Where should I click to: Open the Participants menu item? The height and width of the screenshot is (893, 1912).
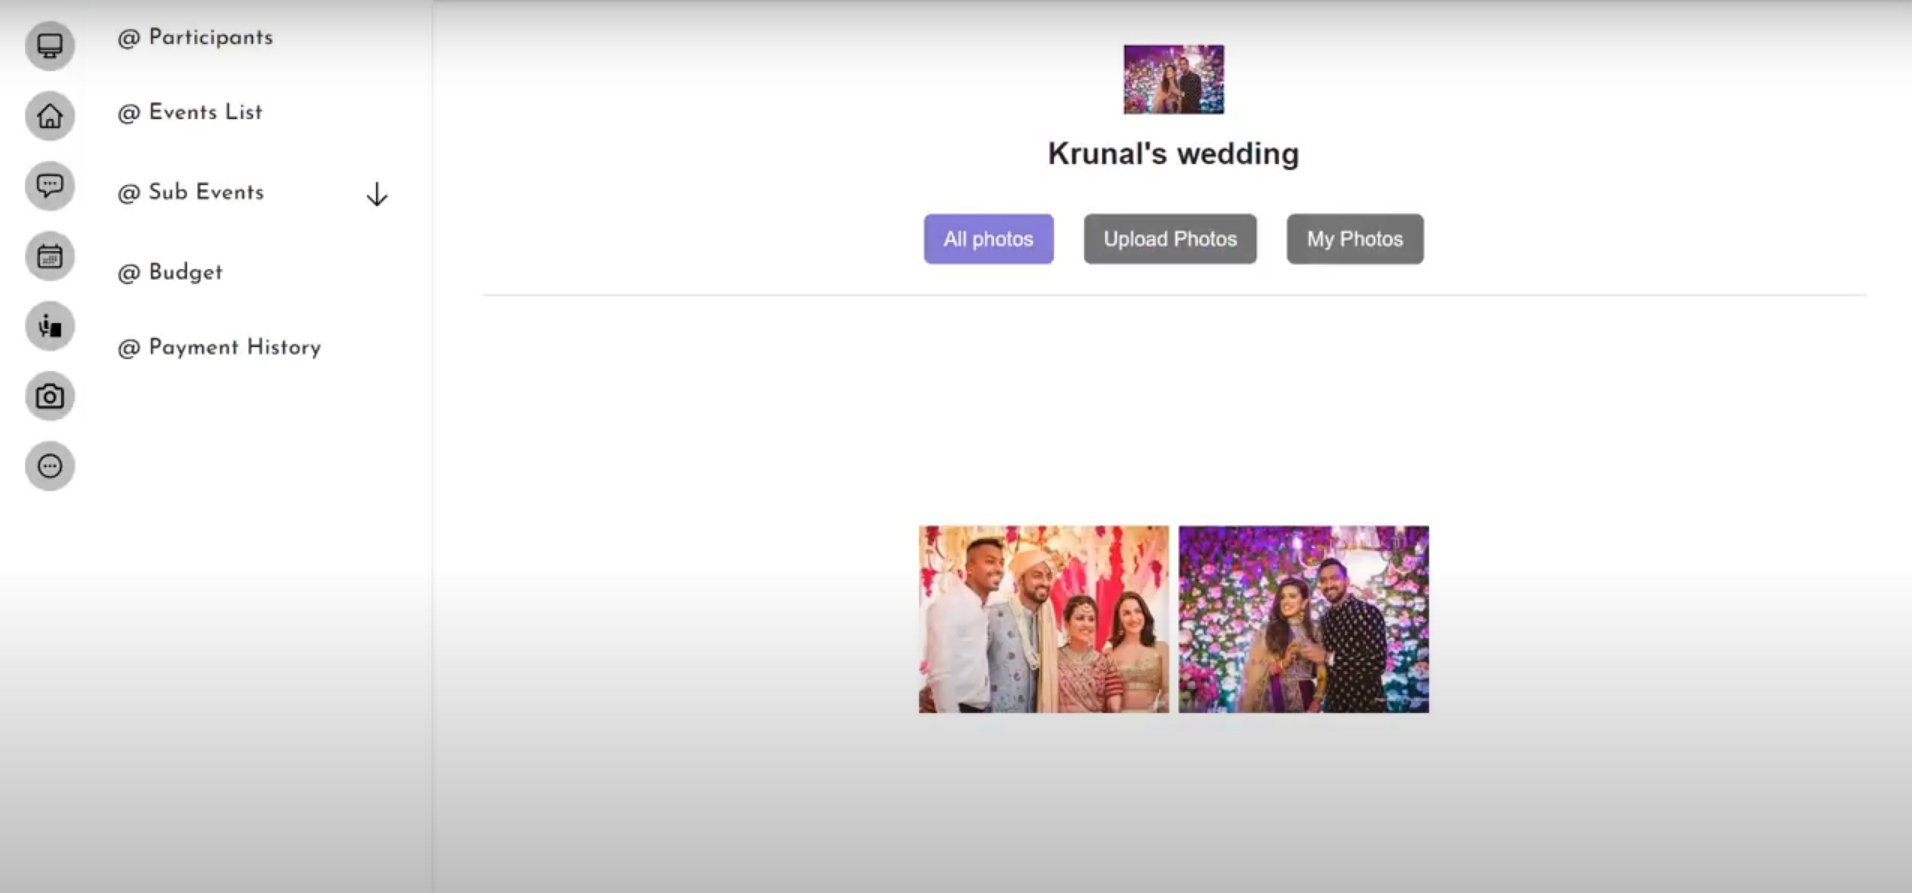(195, 38)
